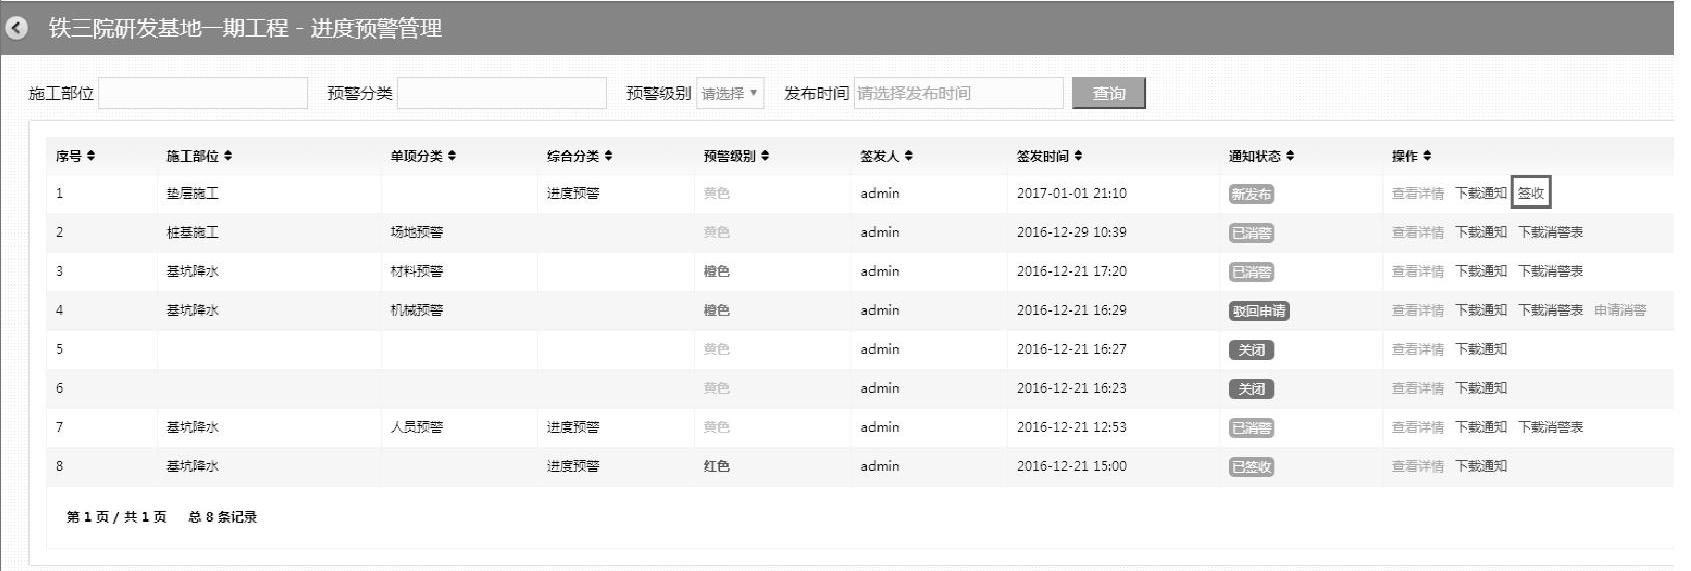Image resolution: width=1691 pixels, height=571 pixels.
Task: Click the 关闭 badge in the 16:23 row
Action: click(x=1251, y=389)
